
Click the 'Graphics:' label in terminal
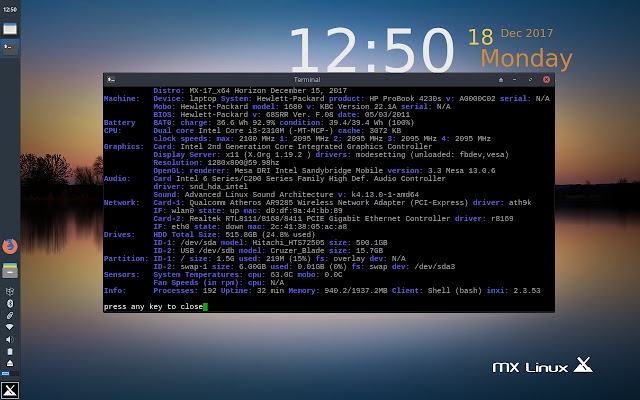pyautogui.click(x=124, y=147)
